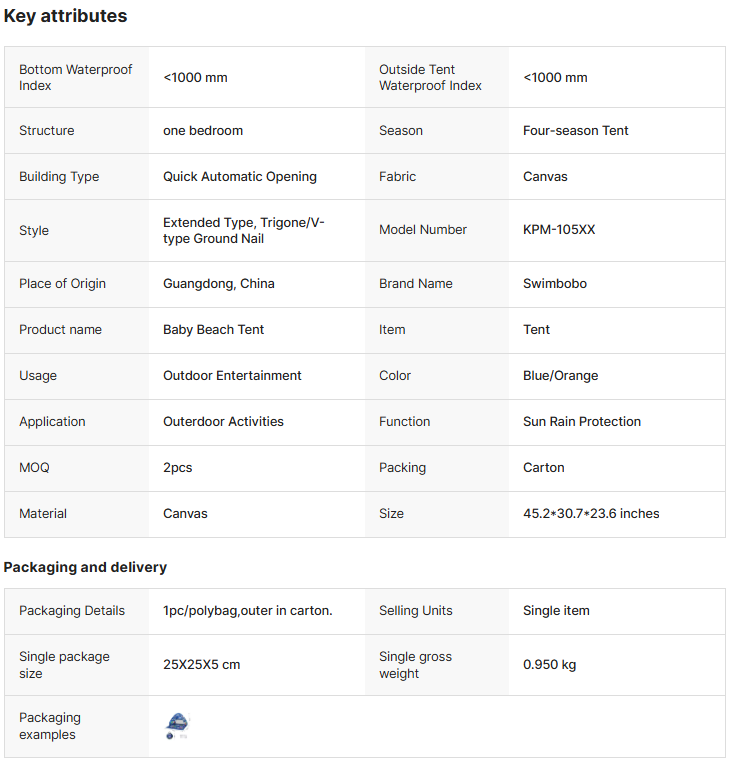The image size is (733, 766).
Task: Click the Blue/Orange color value
Action: tap(561, 376)
